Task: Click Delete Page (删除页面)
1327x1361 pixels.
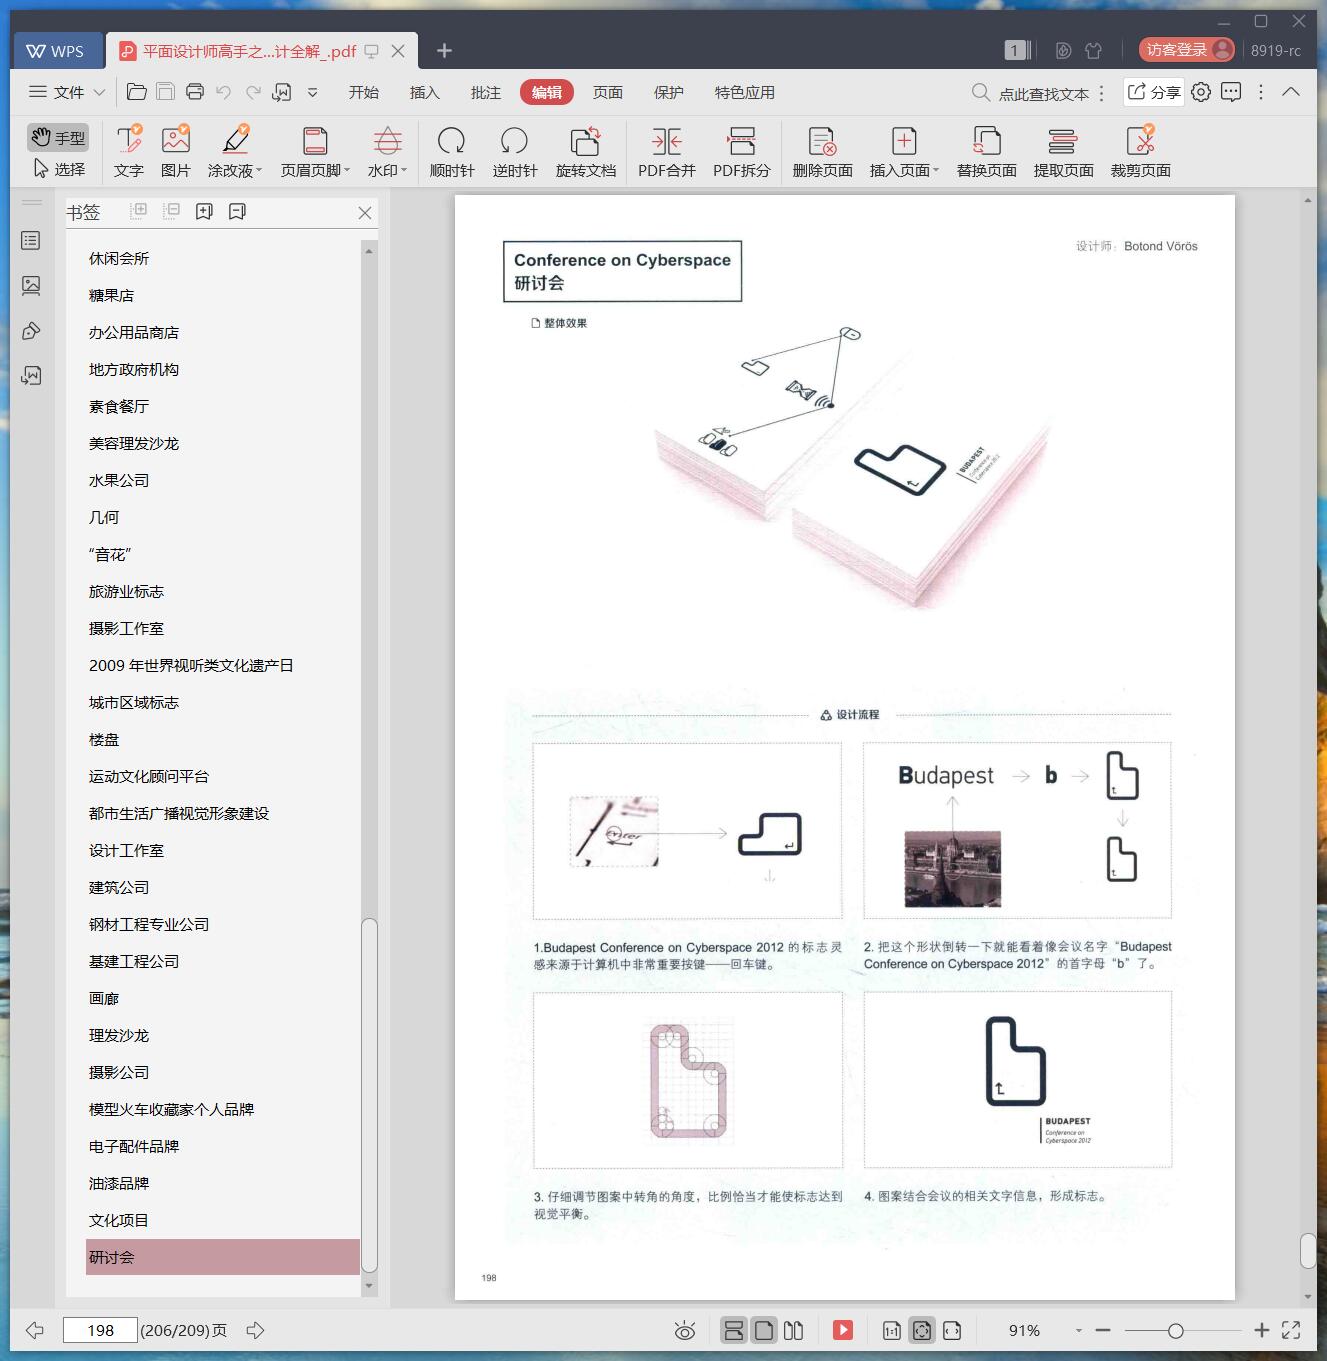Action: click(822, 152)
